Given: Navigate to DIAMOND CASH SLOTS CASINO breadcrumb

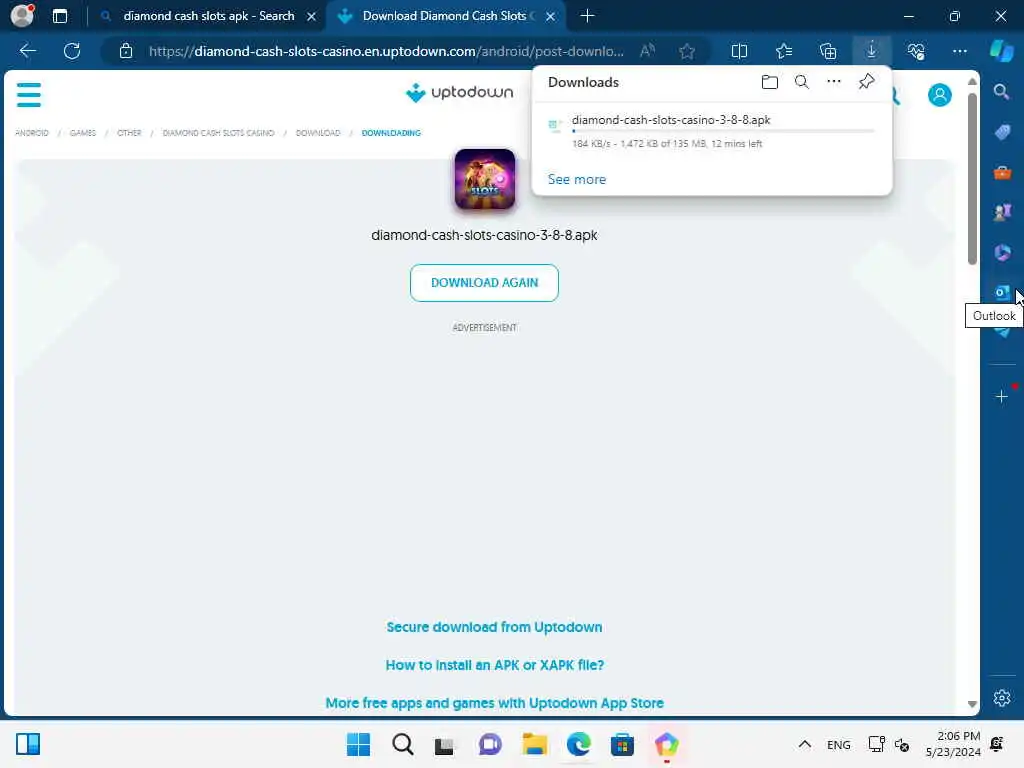Looking at the screenshot, I should pyautogui.click(x=218, y=133).
